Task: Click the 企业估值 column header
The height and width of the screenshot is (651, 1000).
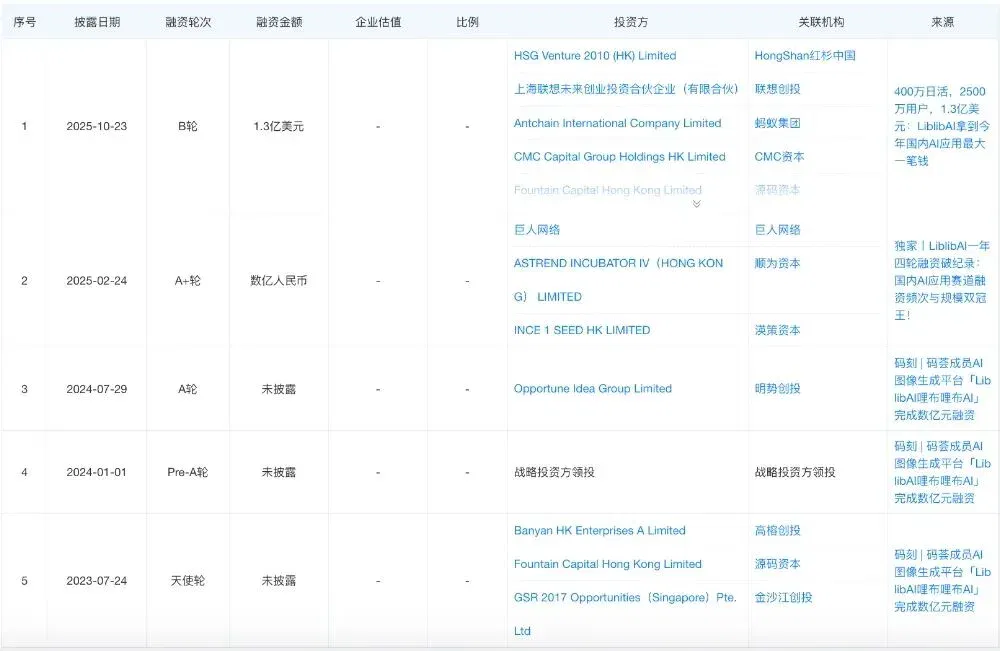Action: 378,22
